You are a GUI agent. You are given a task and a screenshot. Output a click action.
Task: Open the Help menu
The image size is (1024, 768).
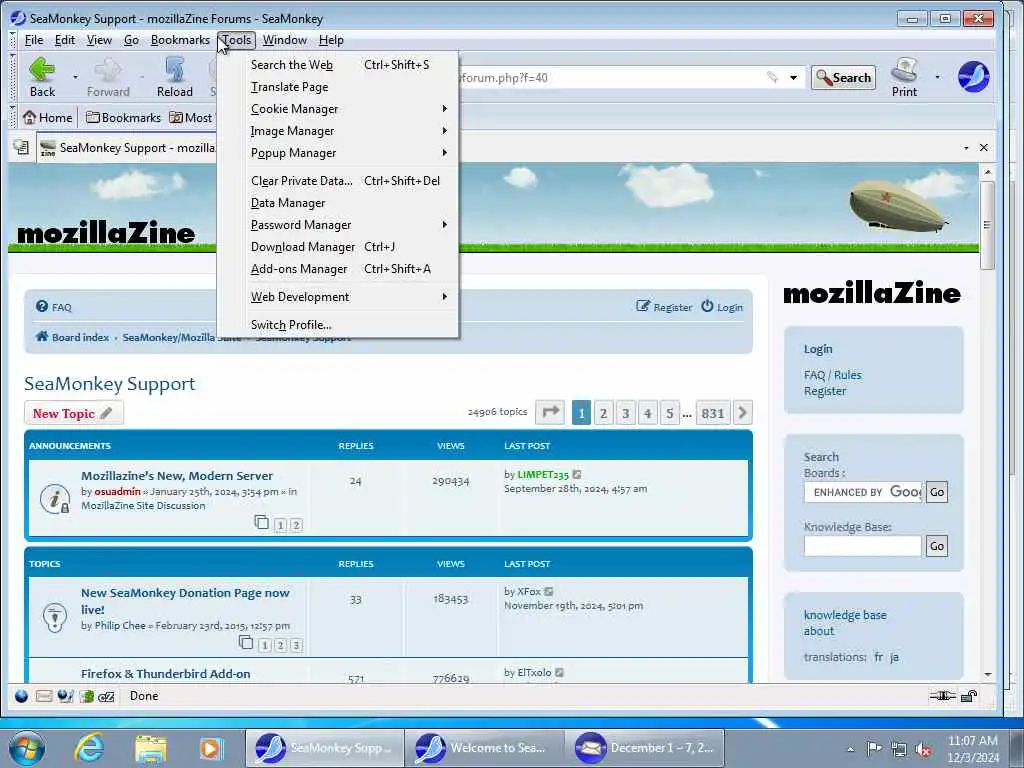pyautogui.click(x=331, y=40)
